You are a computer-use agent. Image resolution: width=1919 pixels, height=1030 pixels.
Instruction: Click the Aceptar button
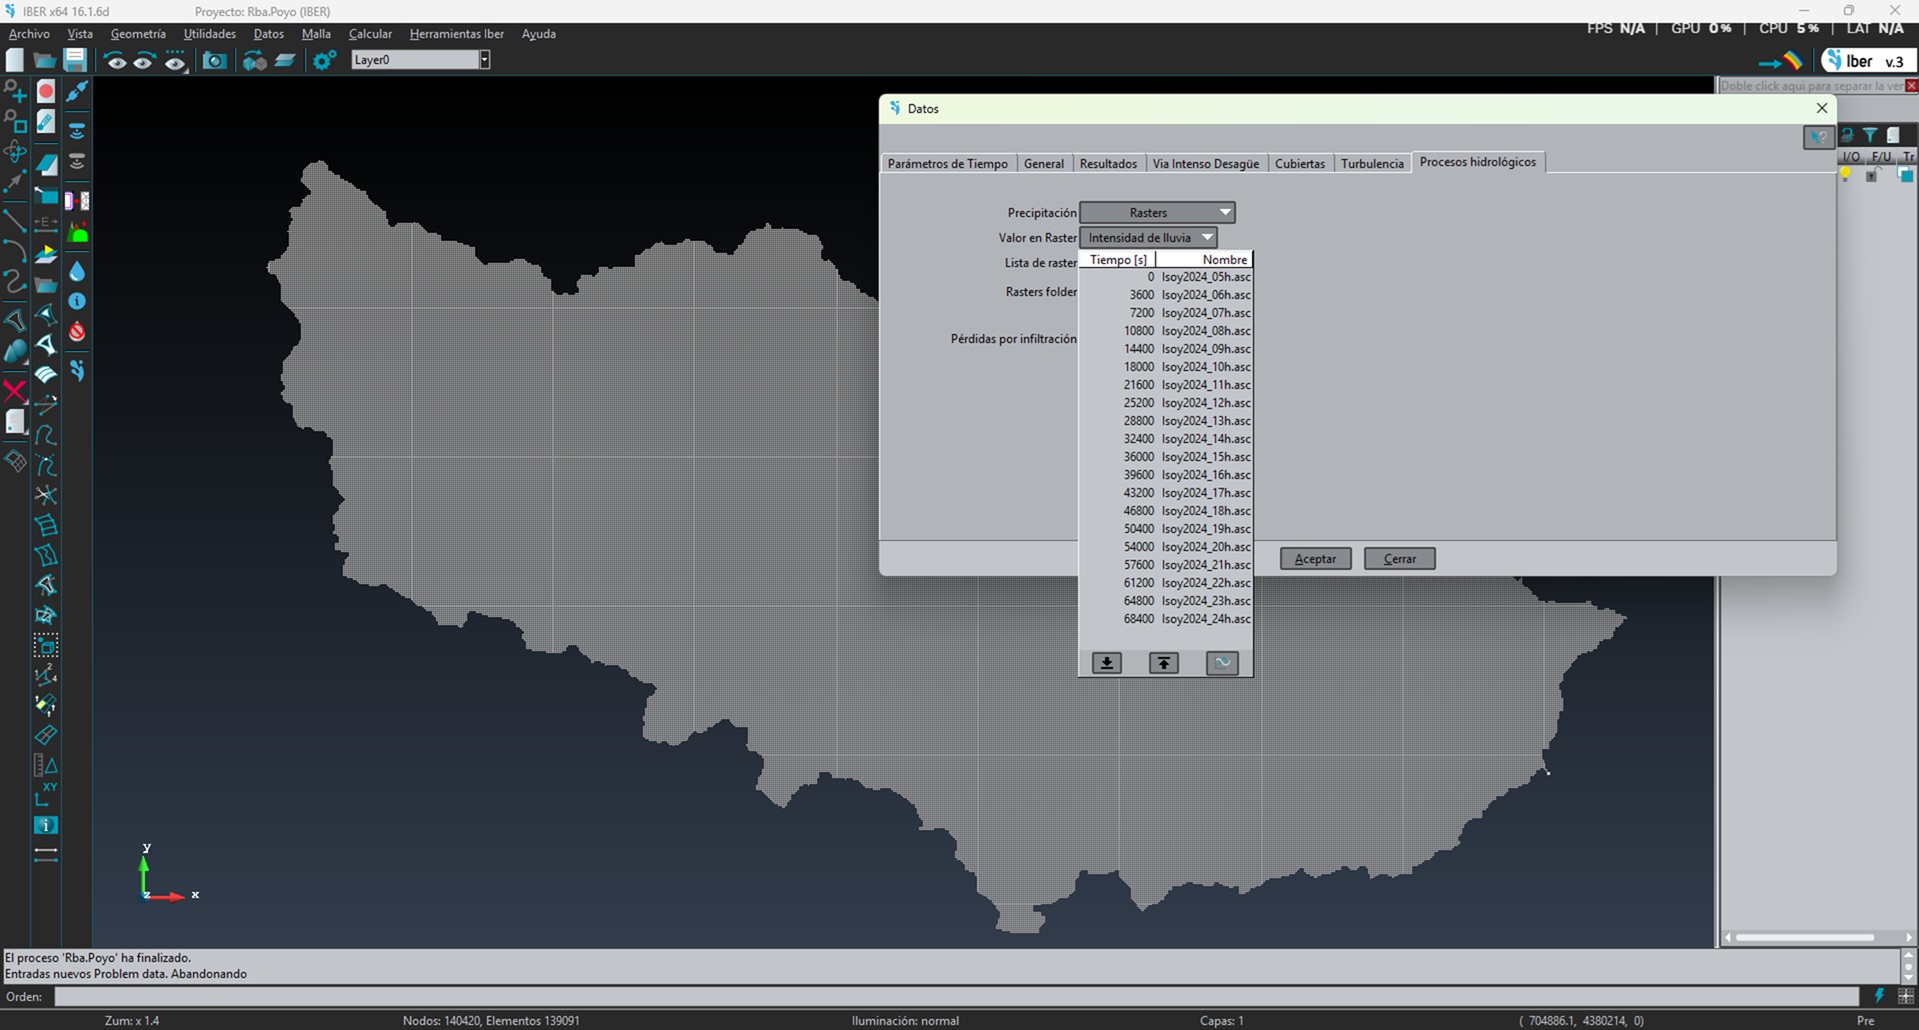(x=1316, y=559)
